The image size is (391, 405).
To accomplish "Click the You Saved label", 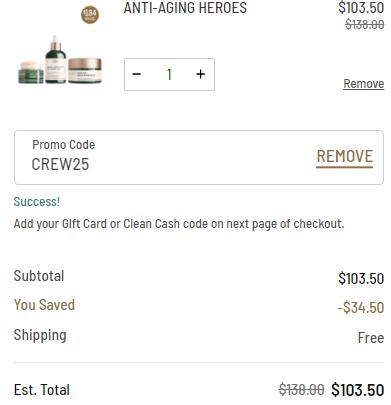I will (44, 305).
